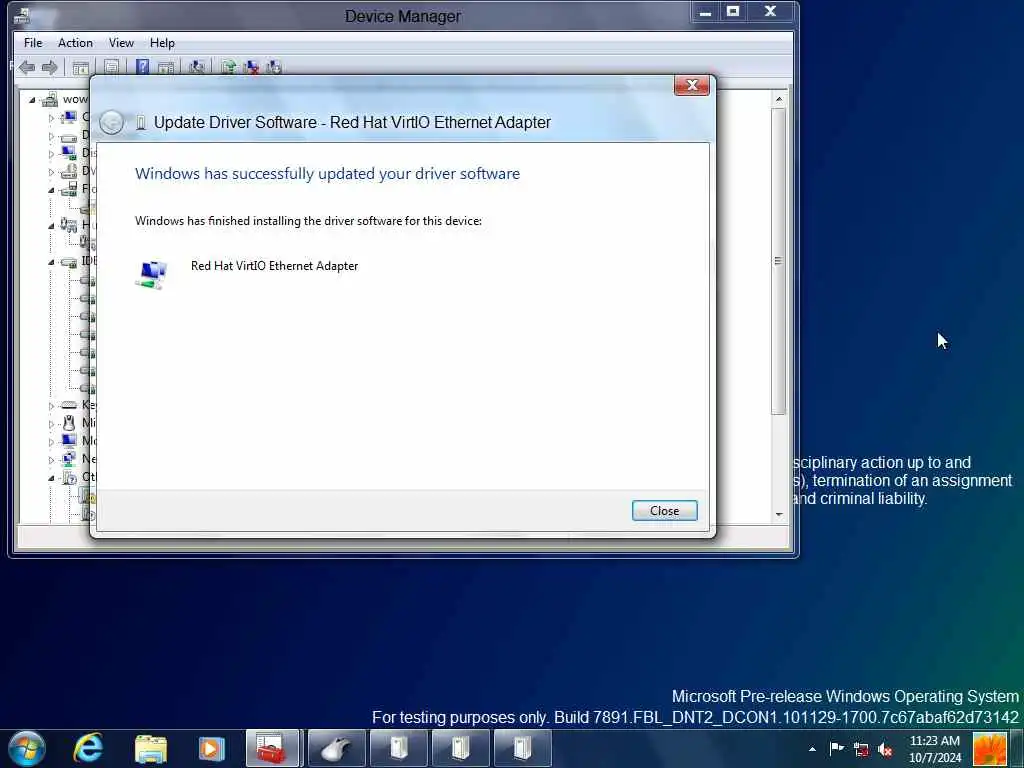Collapse the root wow node in device tree
Image resolution: width=1024 pixels, height=768 pixels.
click(x=32, y=100)
